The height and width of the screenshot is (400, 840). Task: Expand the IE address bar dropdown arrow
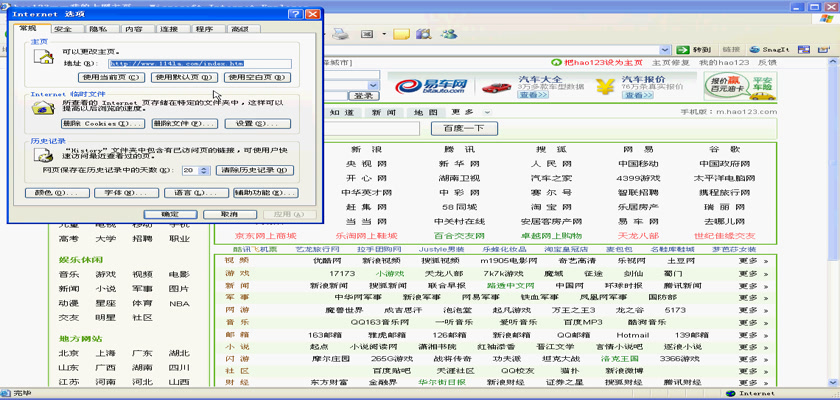pyautogui.click(x=665, y=50)
